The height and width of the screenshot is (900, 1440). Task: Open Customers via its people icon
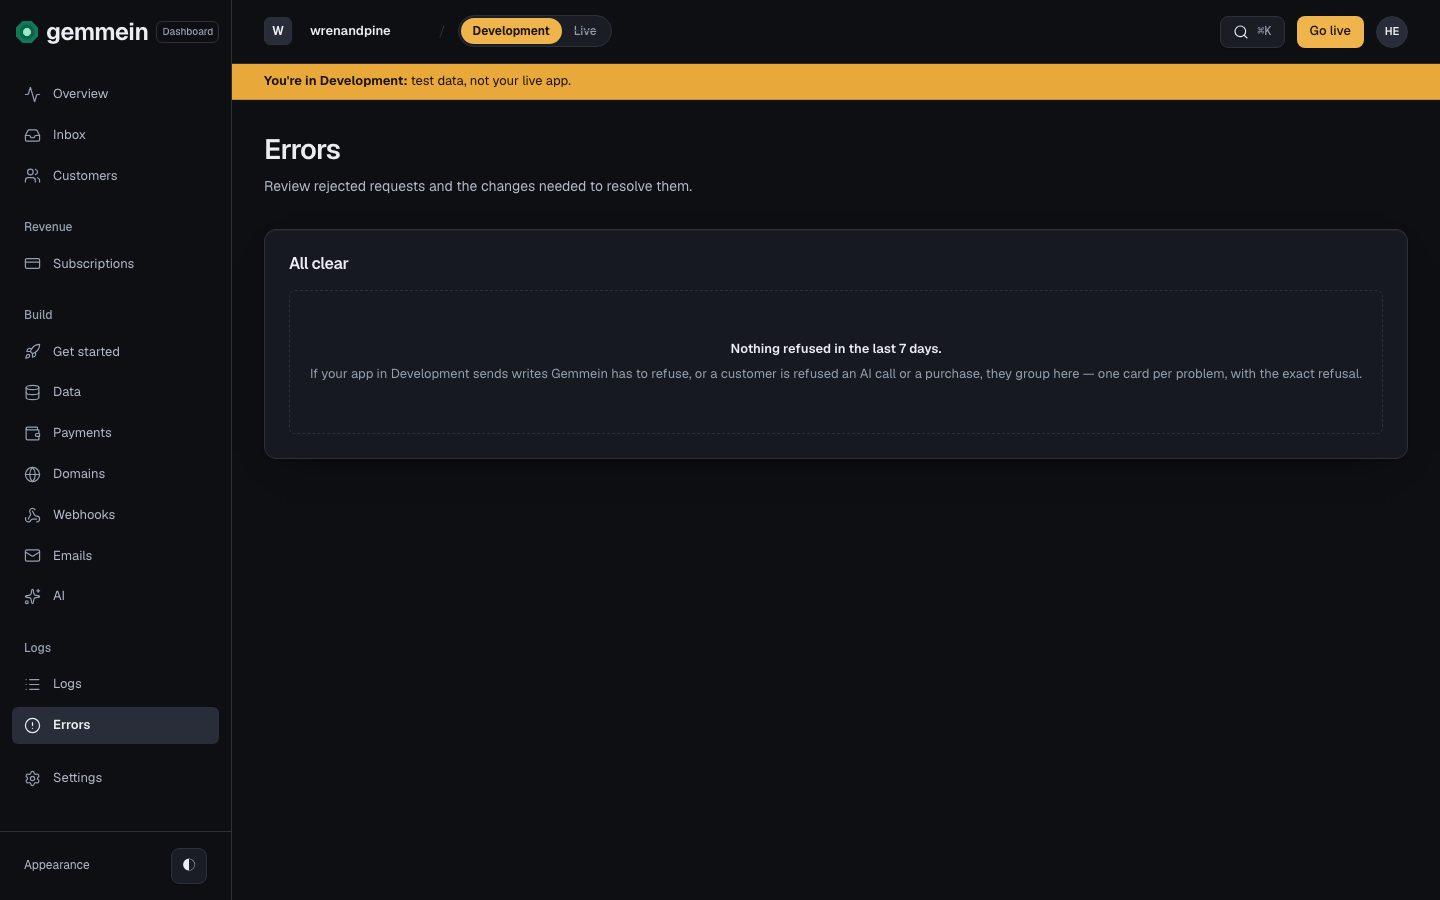[33, 176]
